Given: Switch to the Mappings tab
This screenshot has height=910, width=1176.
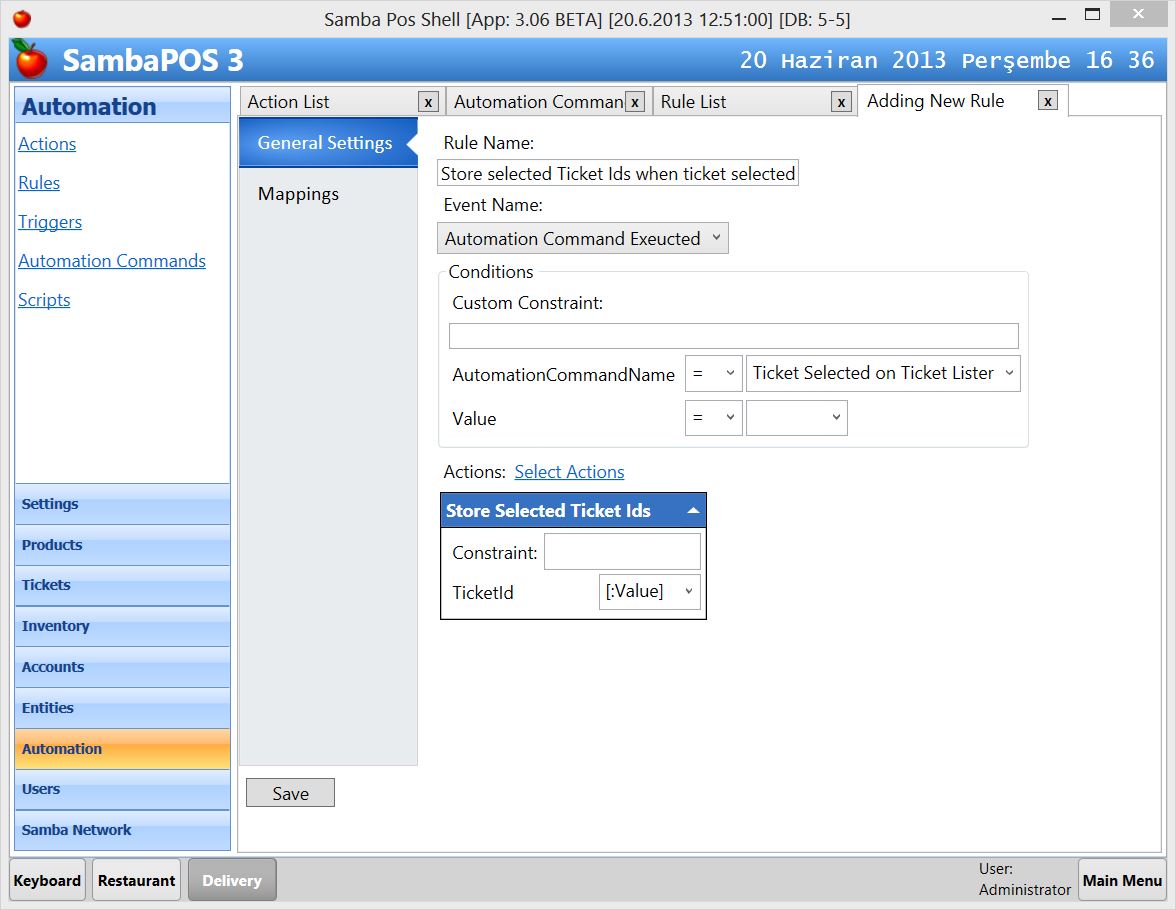Looking at the screenshot, I should tap(298, 194).
